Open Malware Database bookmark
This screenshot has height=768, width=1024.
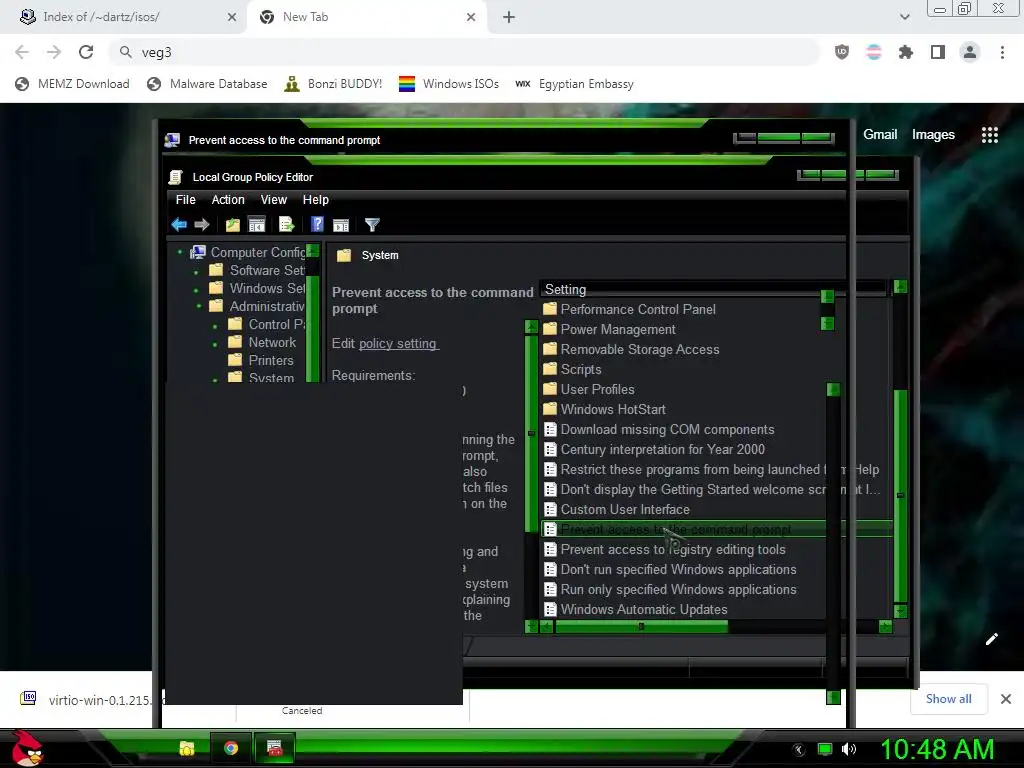click(x=208, y=84)
